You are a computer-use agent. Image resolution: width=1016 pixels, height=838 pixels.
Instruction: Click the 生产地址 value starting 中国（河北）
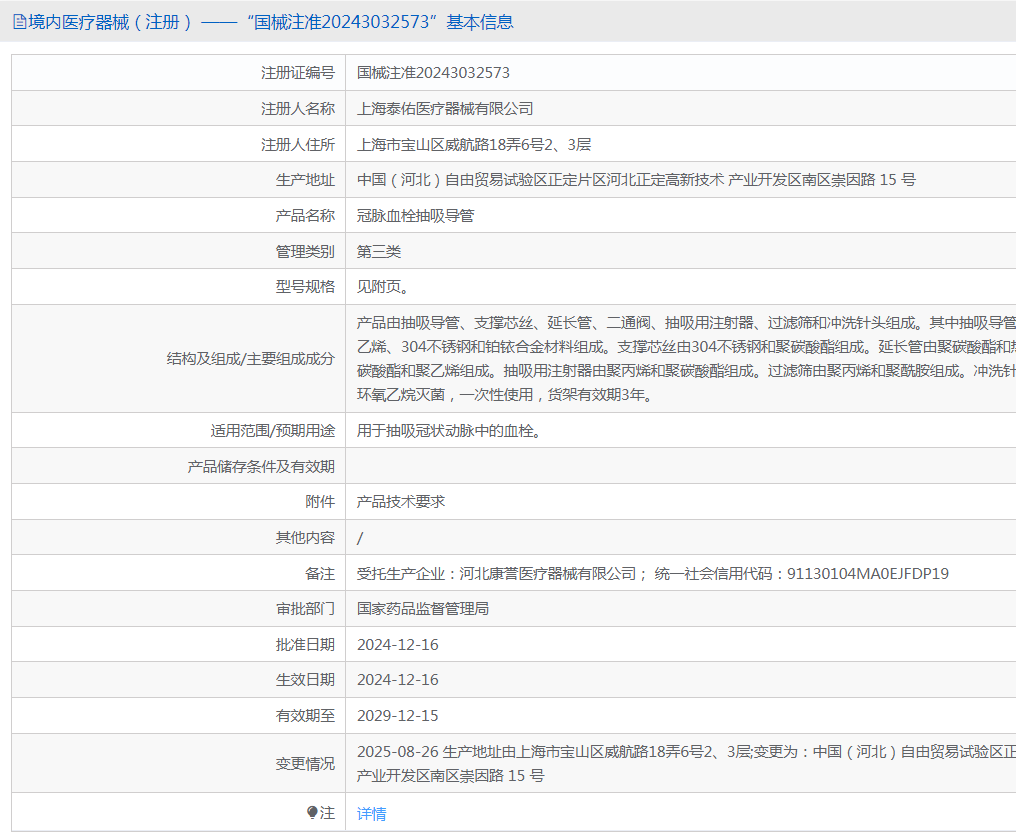pyautogui.click(x=636, y=180)
